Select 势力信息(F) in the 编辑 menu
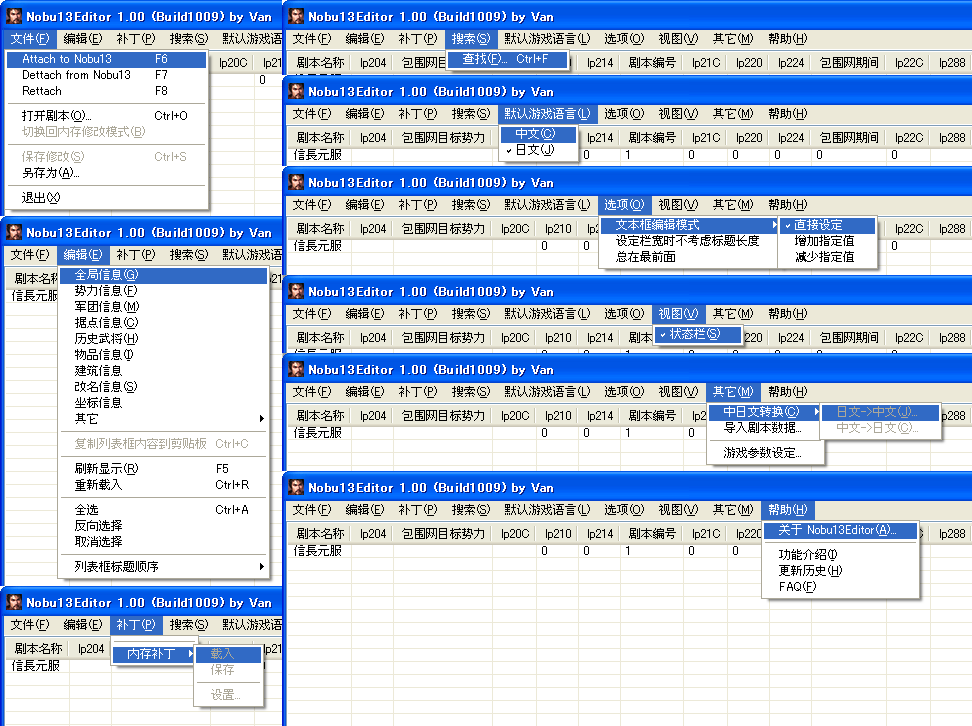The width and height of the screenshot is (972, 726). (x=164, y=291)
